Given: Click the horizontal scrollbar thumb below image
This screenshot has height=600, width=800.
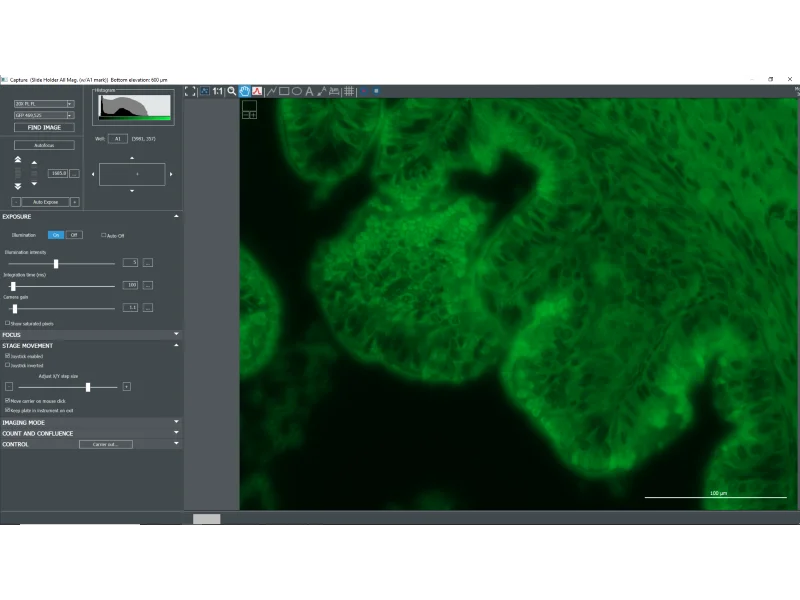Looking at the screenshot, I should (207, 519).
